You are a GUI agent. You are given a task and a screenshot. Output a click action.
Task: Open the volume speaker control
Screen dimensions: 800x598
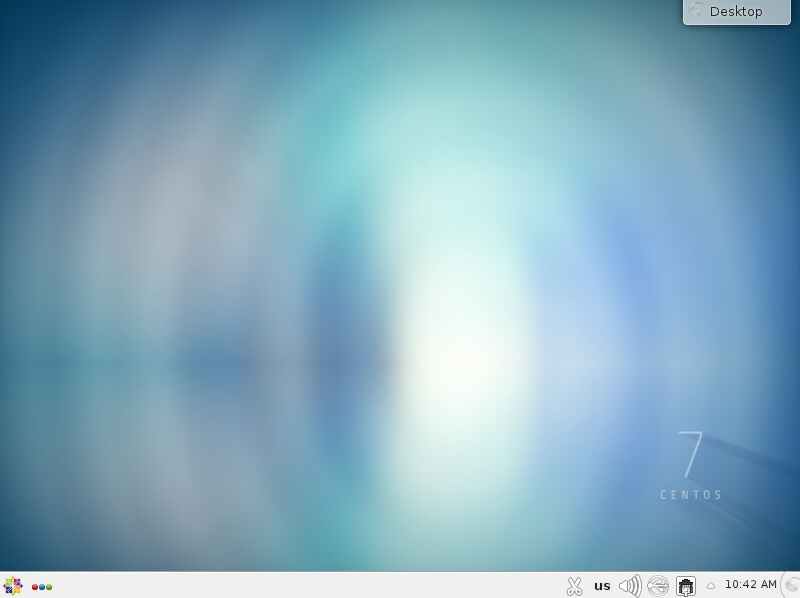[x=630, y=586]
